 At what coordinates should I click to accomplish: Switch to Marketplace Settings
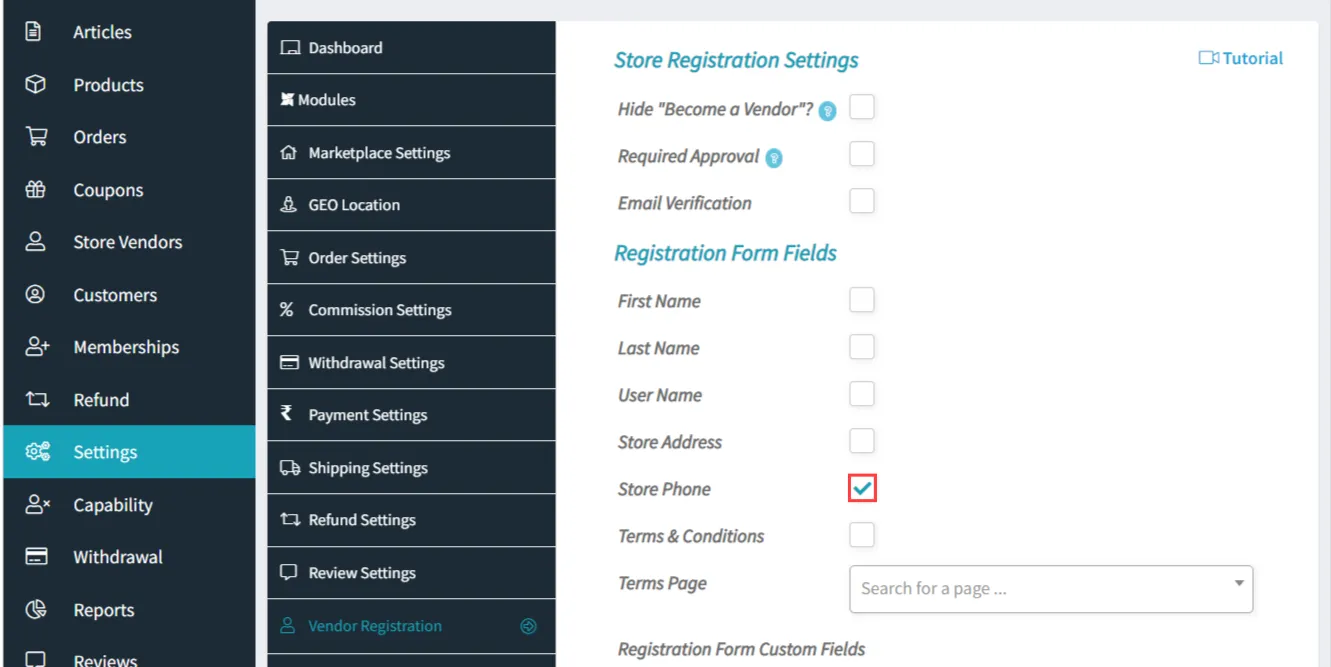(380, 152)
